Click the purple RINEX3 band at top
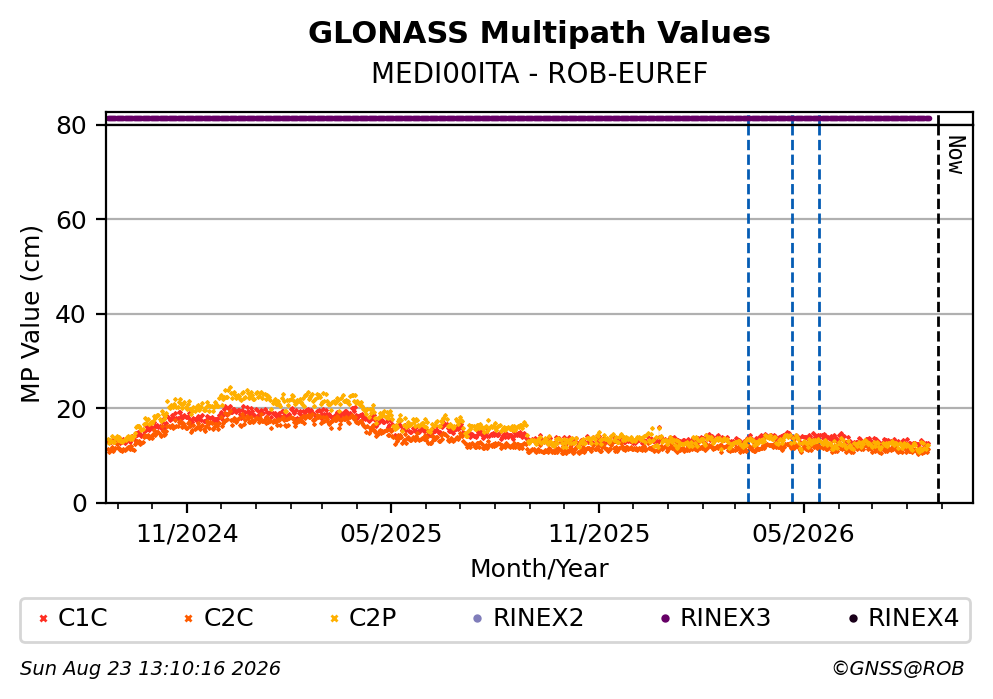Screen dimensions: 993x699 click(x=518, y=118)
